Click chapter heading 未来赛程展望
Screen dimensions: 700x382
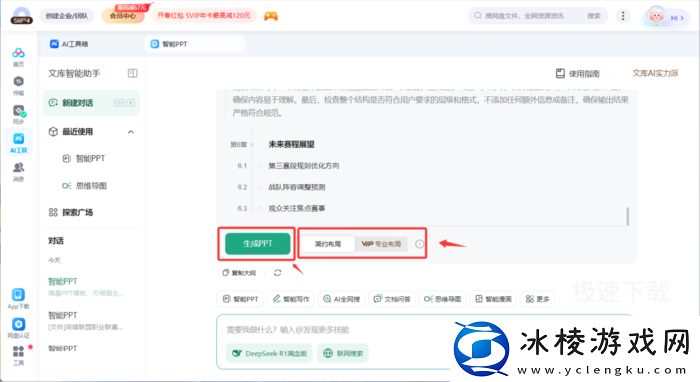291,144
